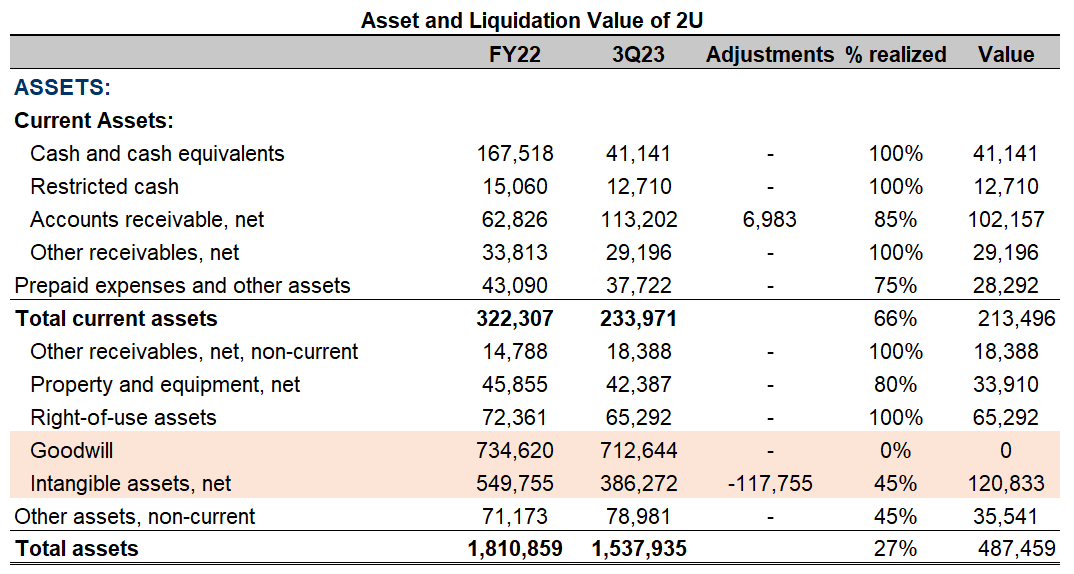Select the 85% realized cell
The width and height of the screenshot is (1074, 574).
coord(895,219)
